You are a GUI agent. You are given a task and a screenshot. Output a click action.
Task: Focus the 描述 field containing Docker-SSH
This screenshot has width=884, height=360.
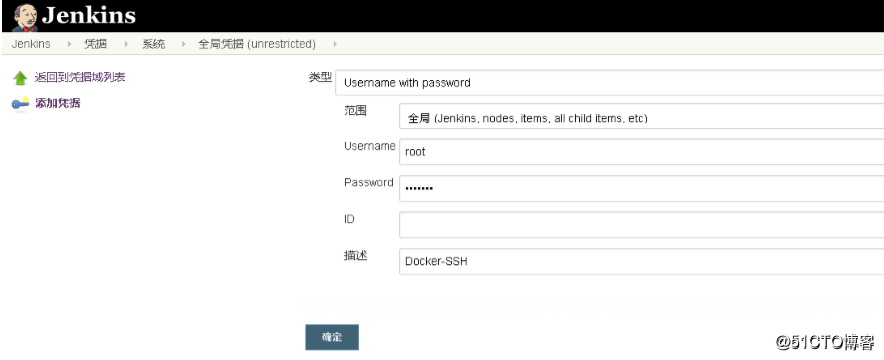click(642, 261)
